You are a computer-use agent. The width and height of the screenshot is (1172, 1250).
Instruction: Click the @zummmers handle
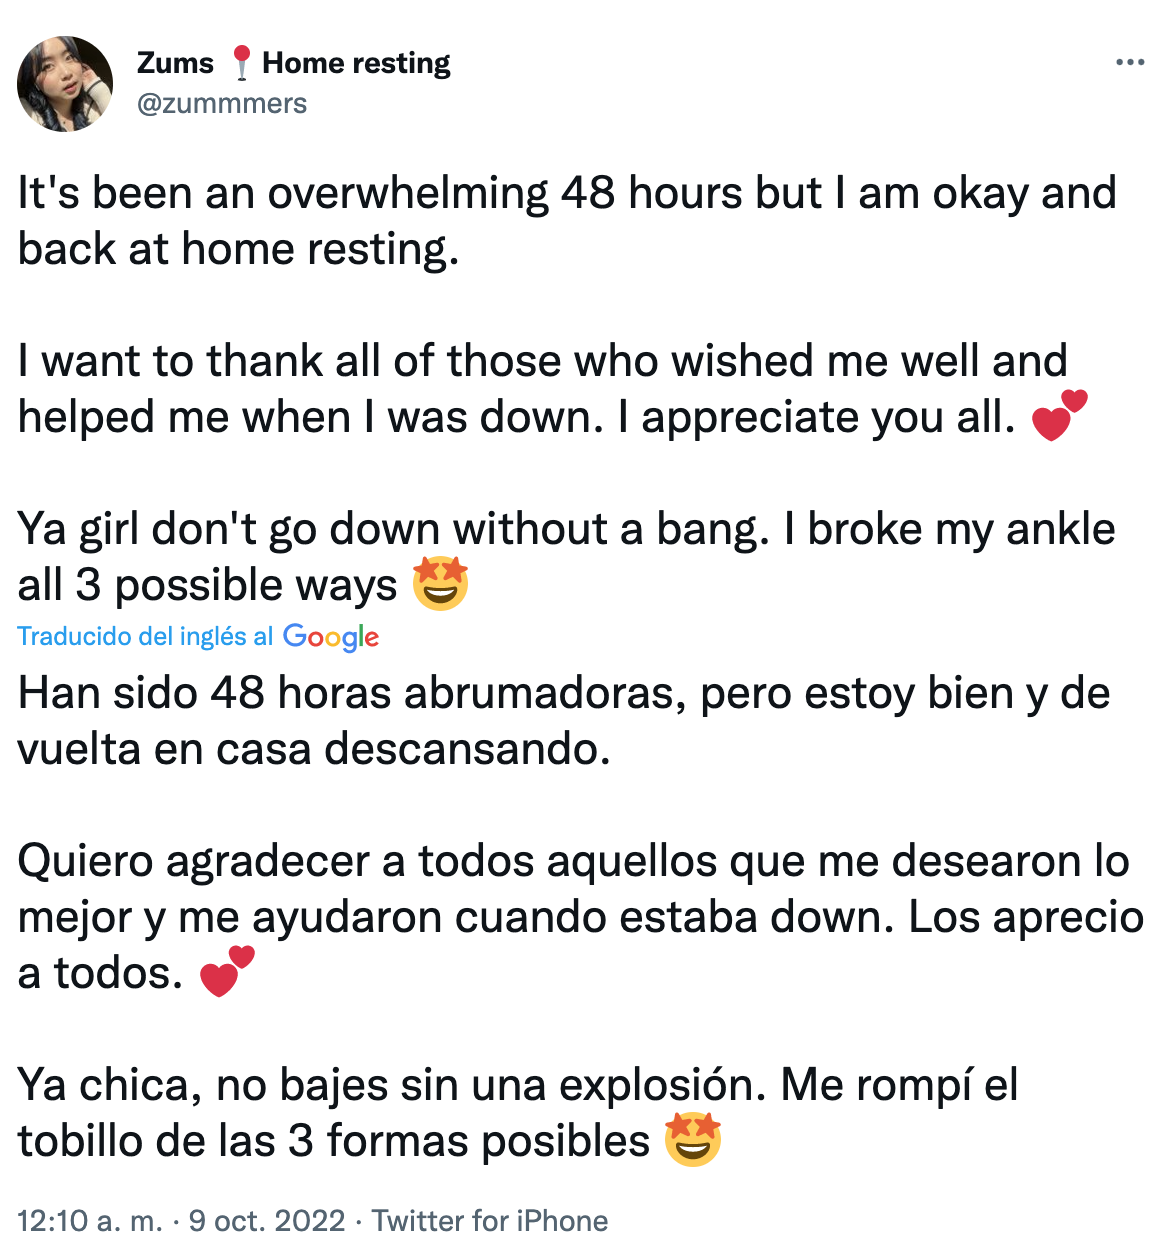(x=222, y=104)
